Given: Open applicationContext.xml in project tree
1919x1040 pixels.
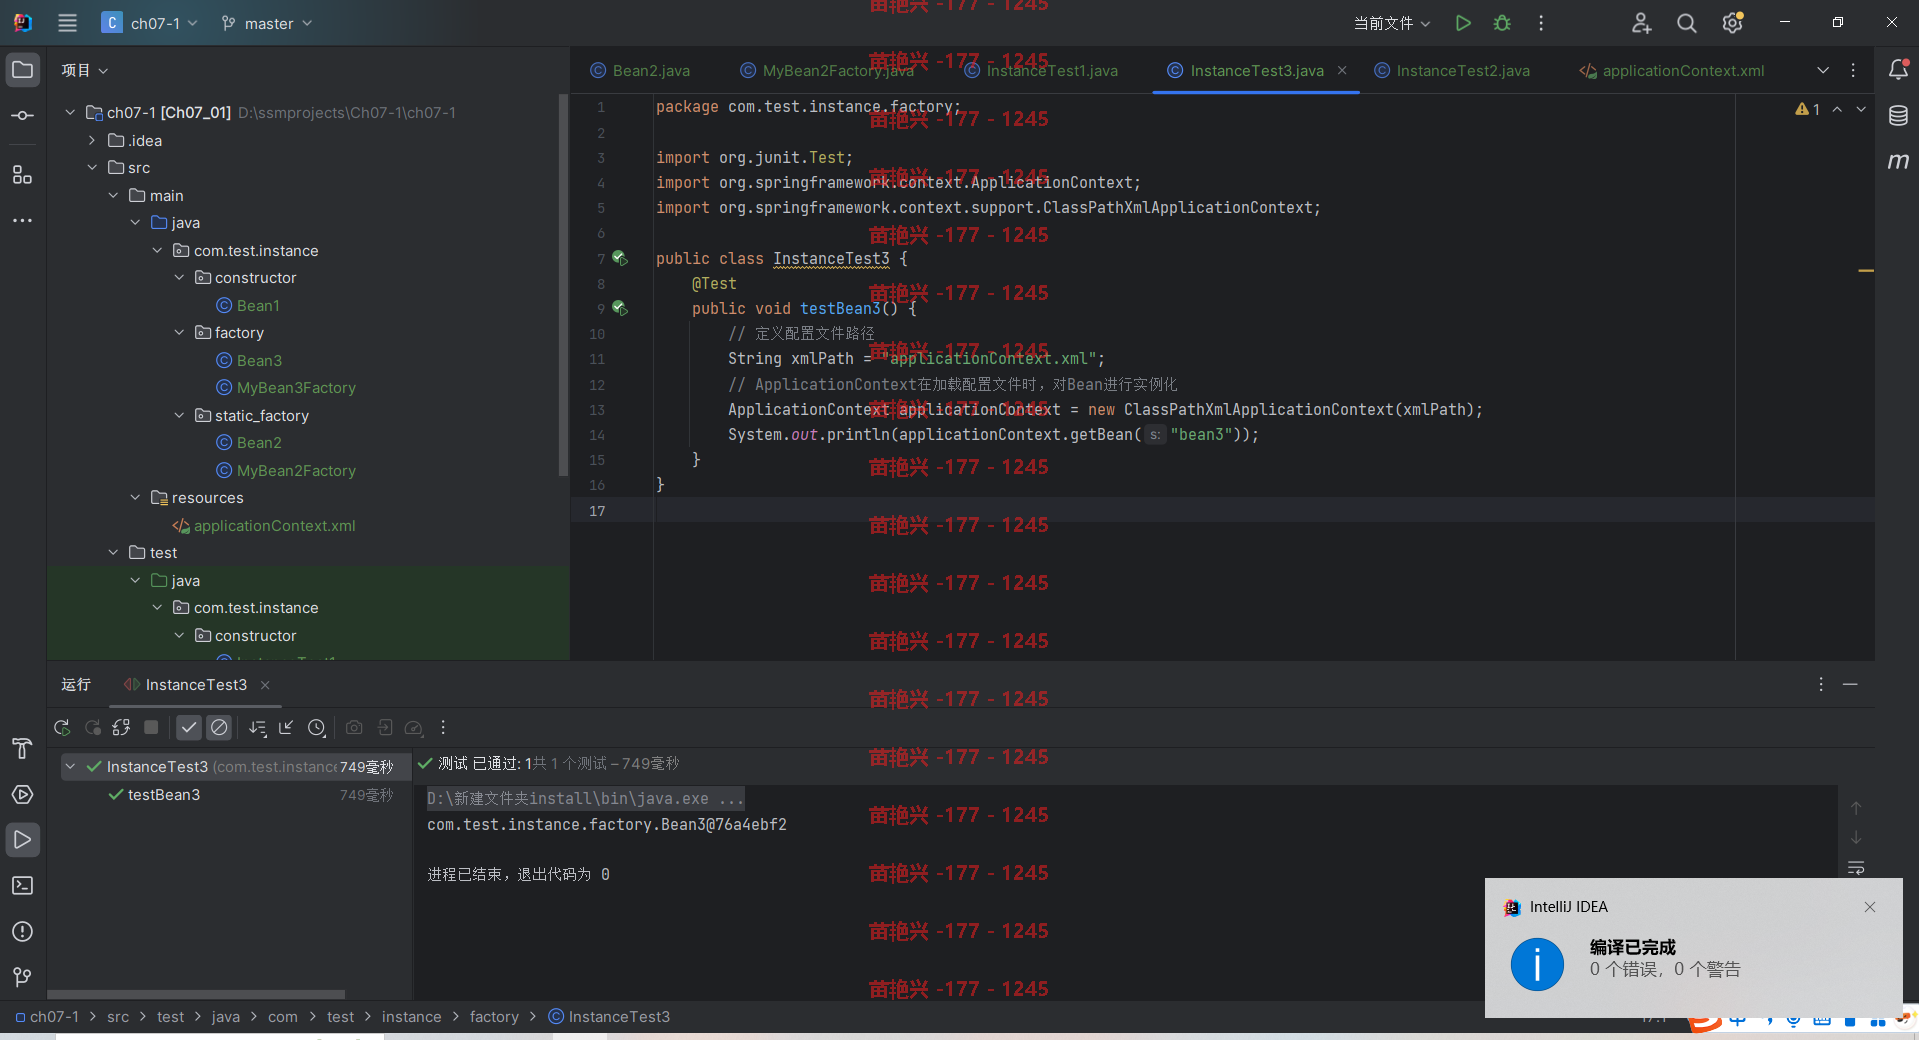Looking at the screenshot, I should click(x=264, y=526).
